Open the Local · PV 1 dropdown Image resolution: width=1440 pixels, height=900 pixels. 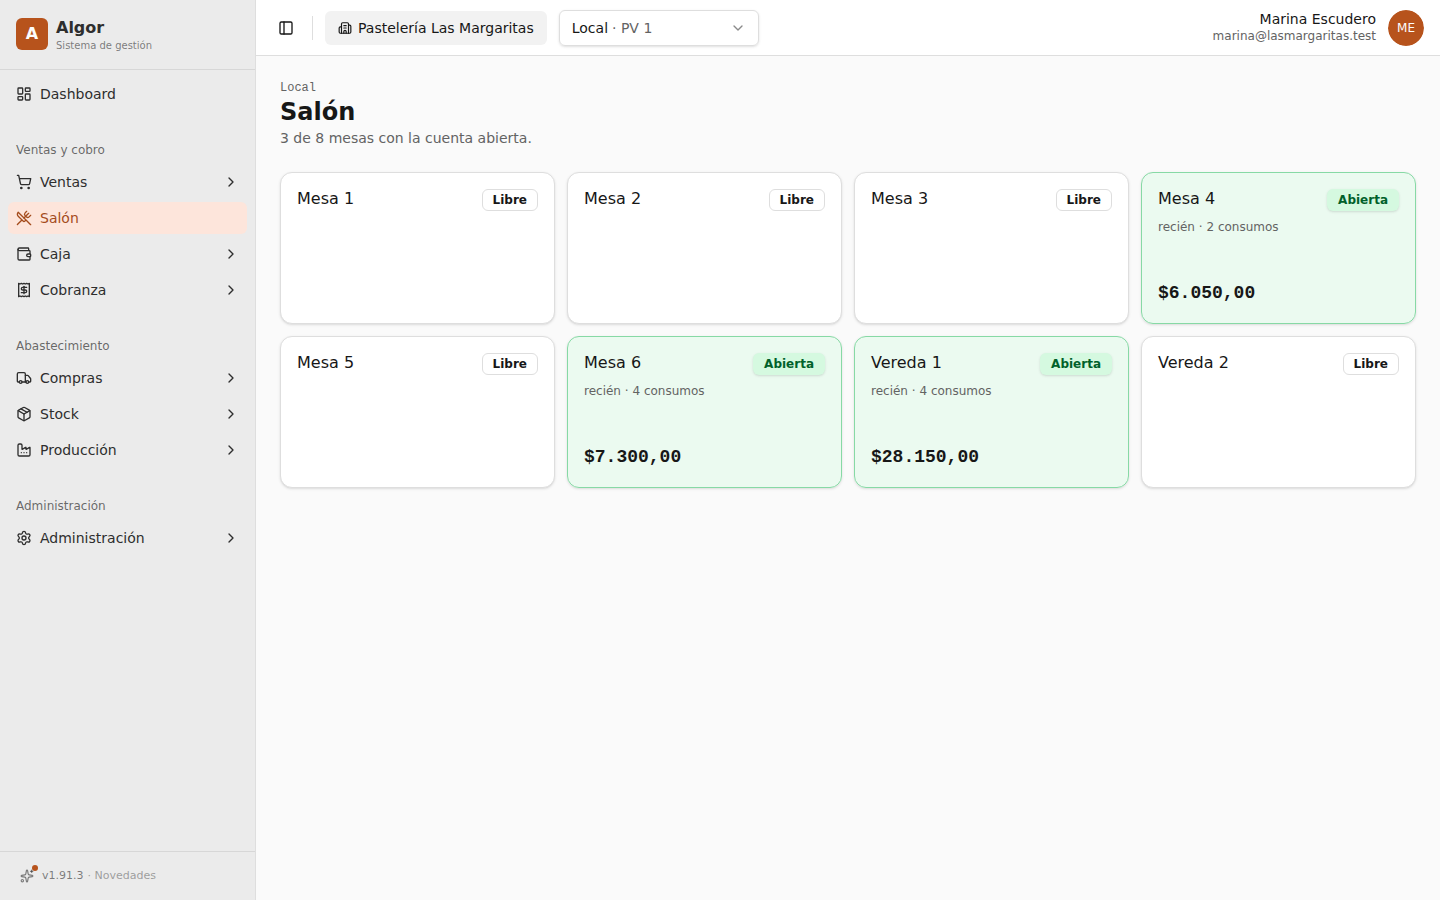(x=659, y=28)
